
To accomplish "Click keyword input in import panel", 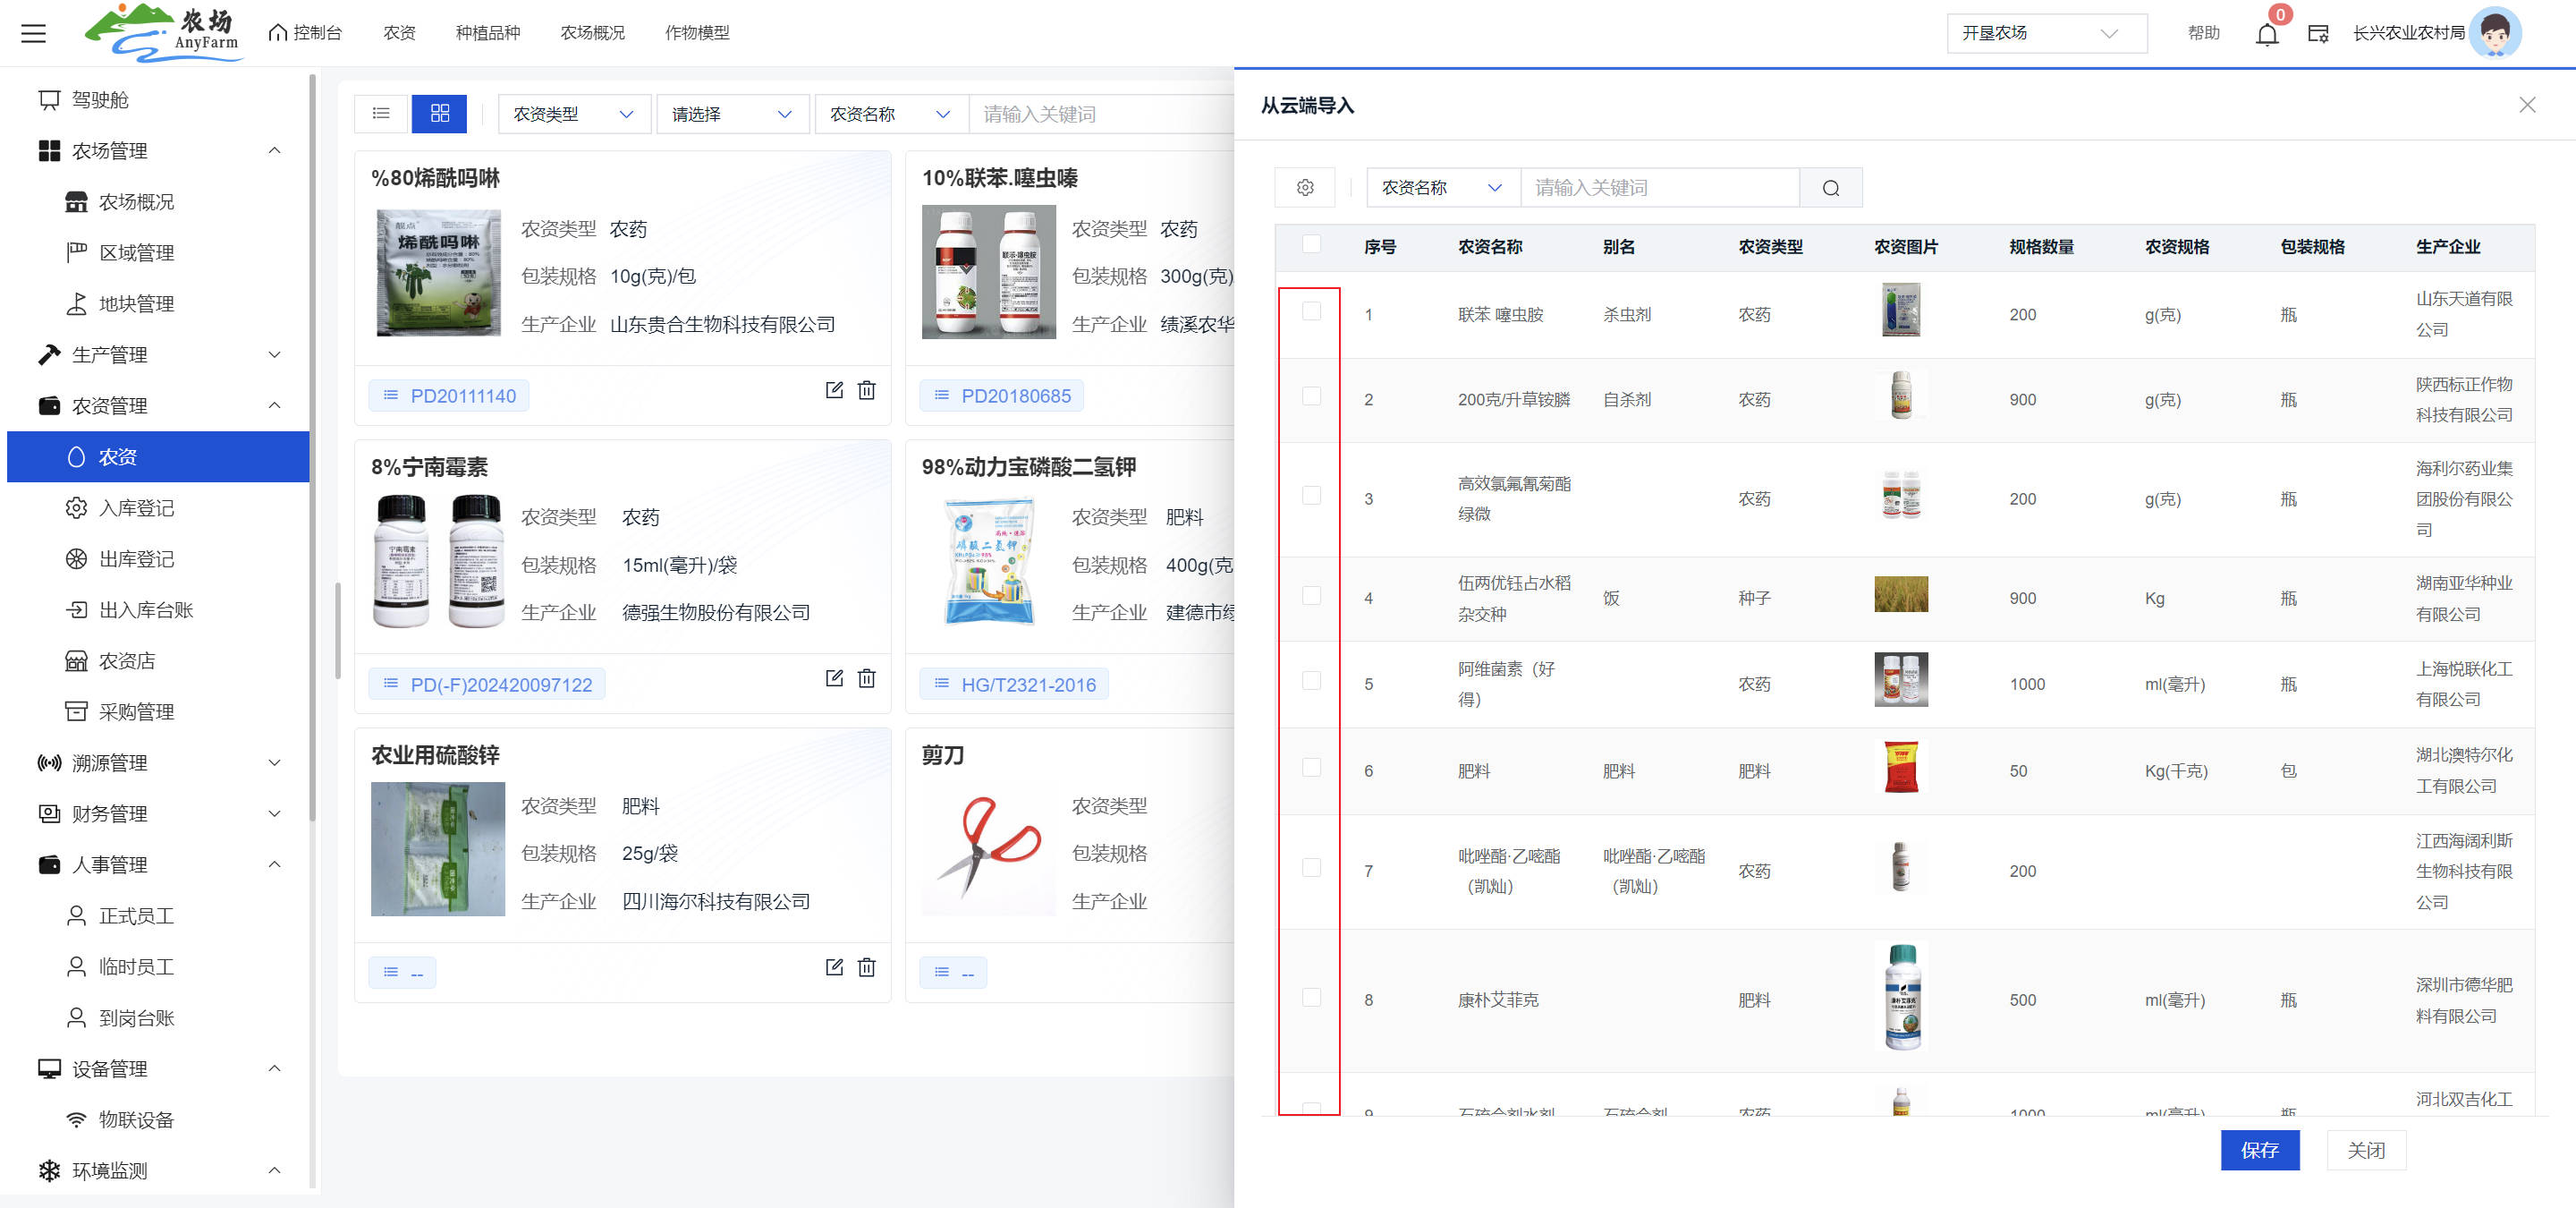I will (1658, 188).
